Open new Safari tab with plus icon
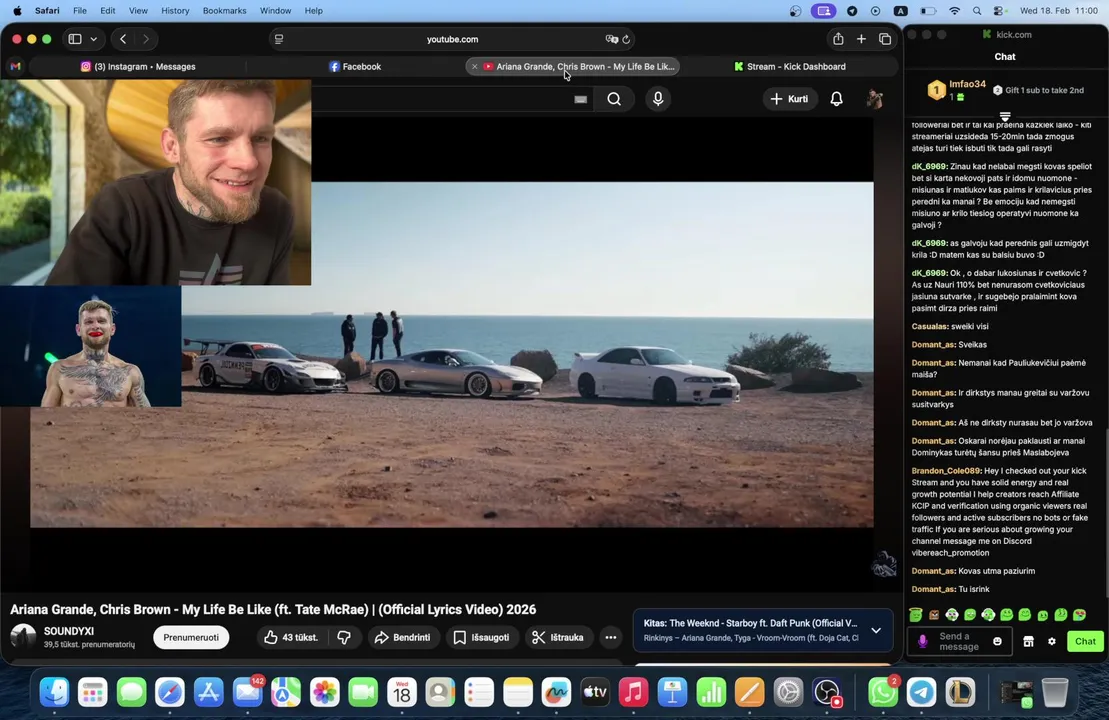The height and width of the screenshot is (720, 1109). pyautogui.click(x=861, y=39)
